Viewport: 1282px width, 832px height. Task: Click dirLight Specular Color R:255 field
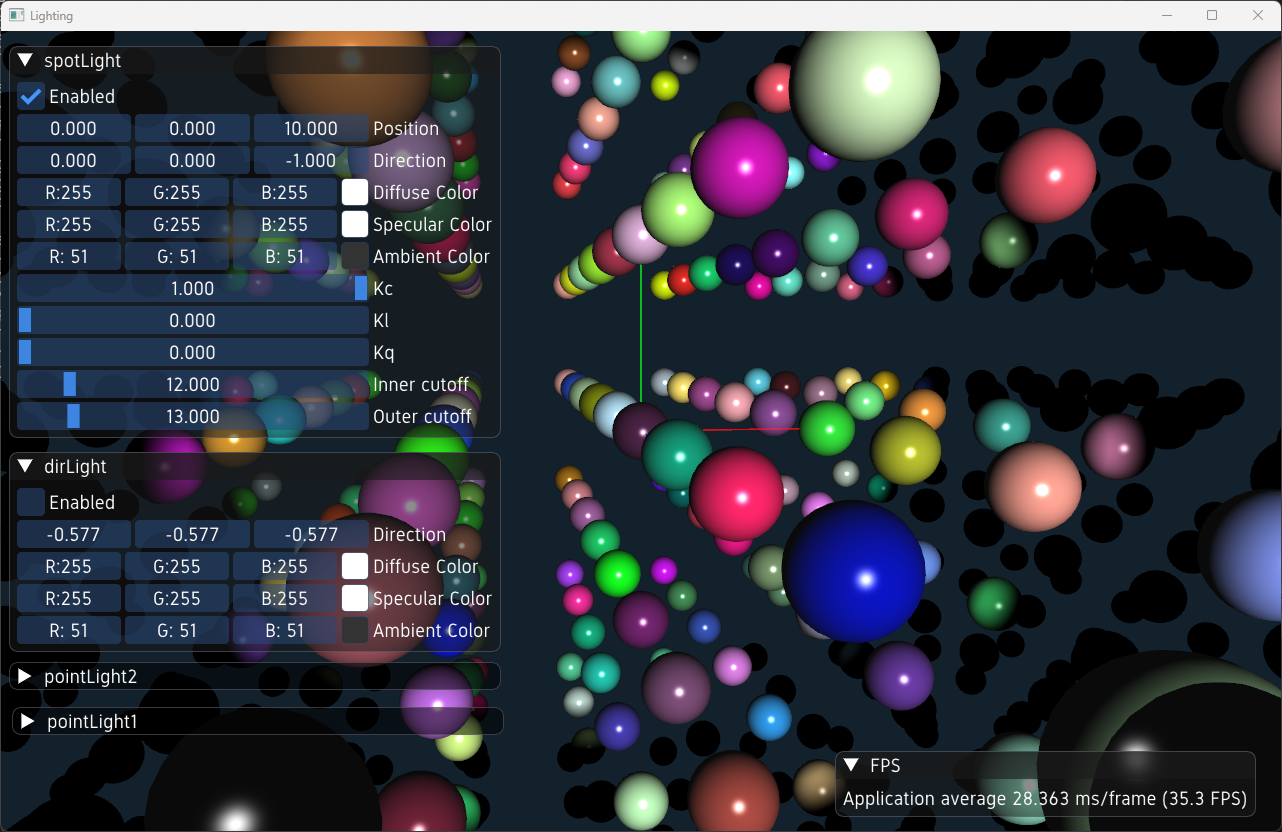(x=69, y=599)
